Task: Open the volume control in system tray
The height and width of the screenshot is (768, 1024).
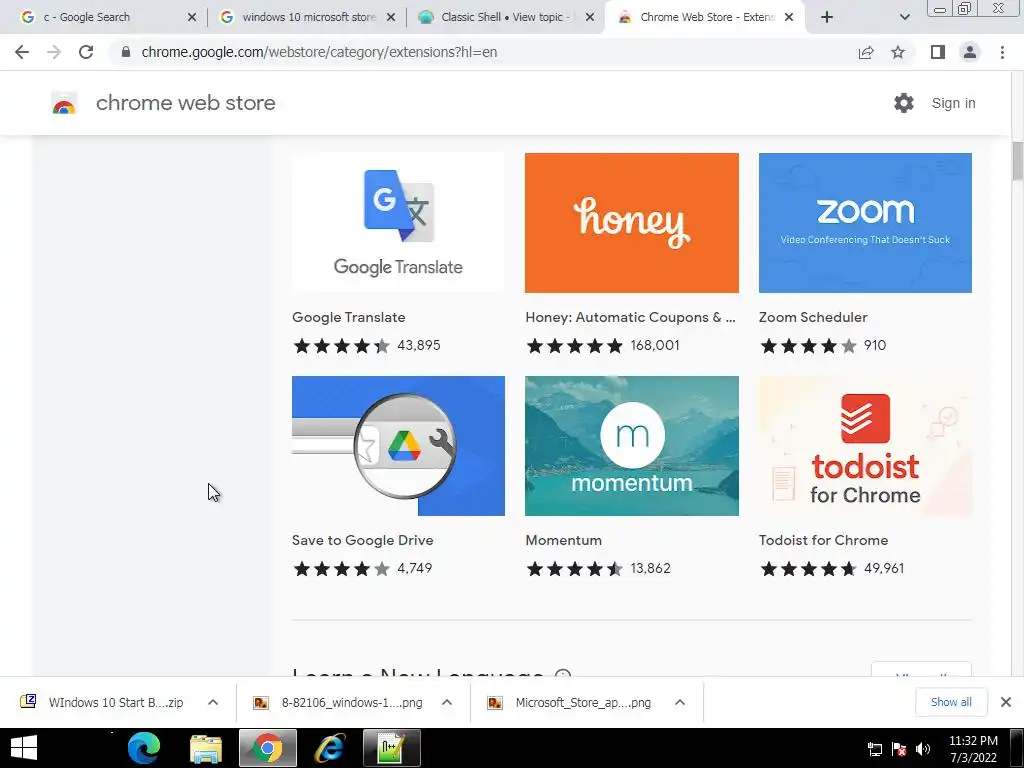Action: pyautogui.click(x=923, y=749)
